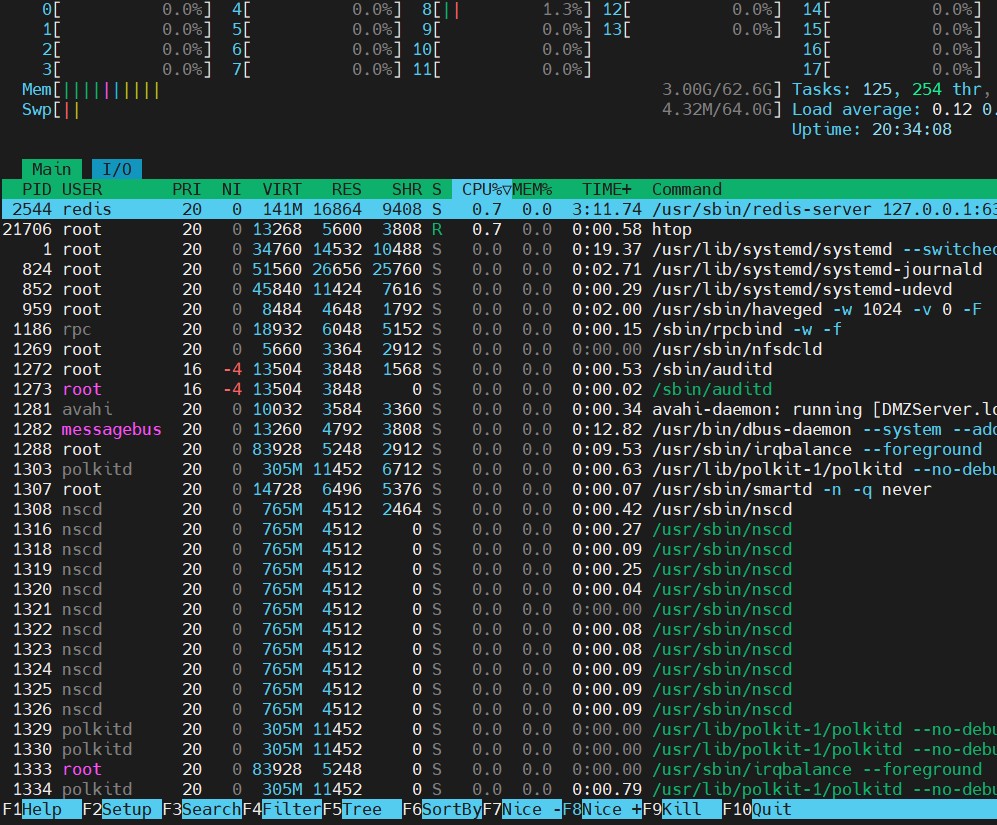Select nscd thread row with PID 1319
This screenshot has width=997, height=825.
point(498,569)
